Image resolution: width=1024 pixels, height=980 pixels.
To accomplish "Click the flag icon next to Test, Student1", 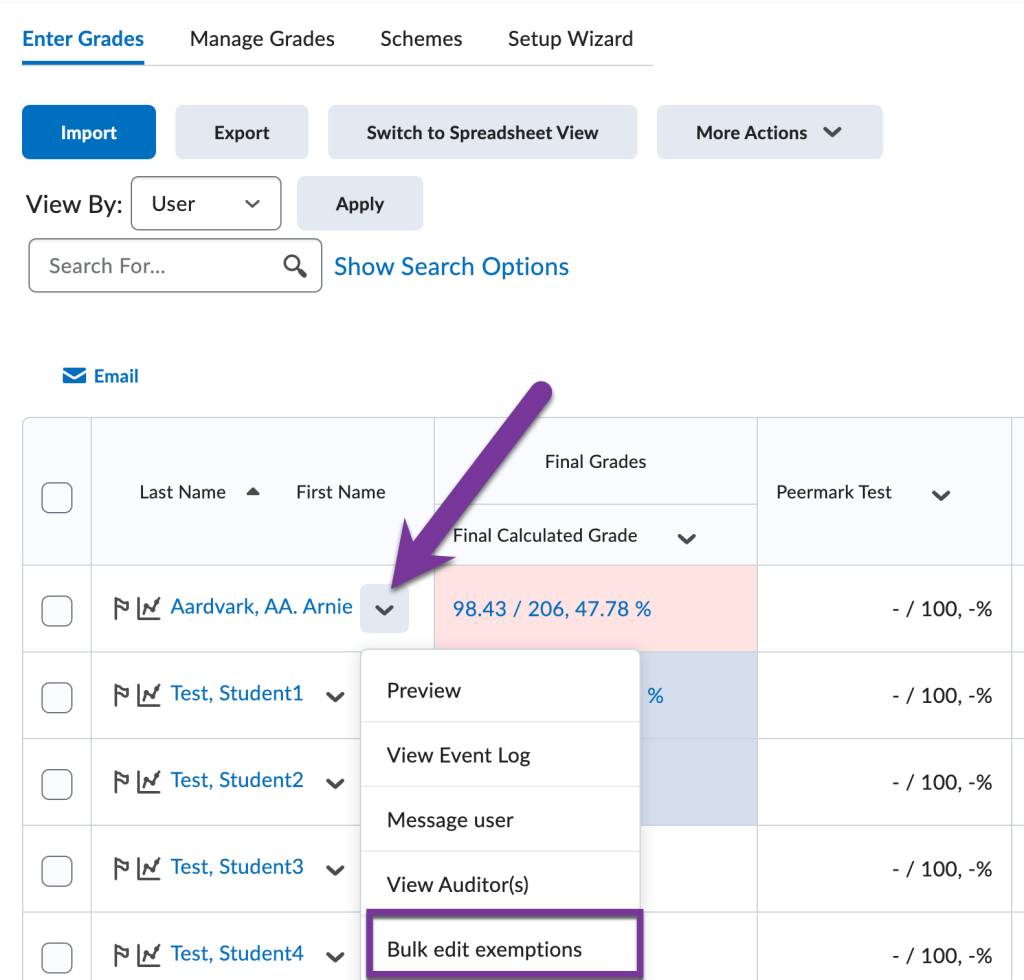I will pos(122,695).
